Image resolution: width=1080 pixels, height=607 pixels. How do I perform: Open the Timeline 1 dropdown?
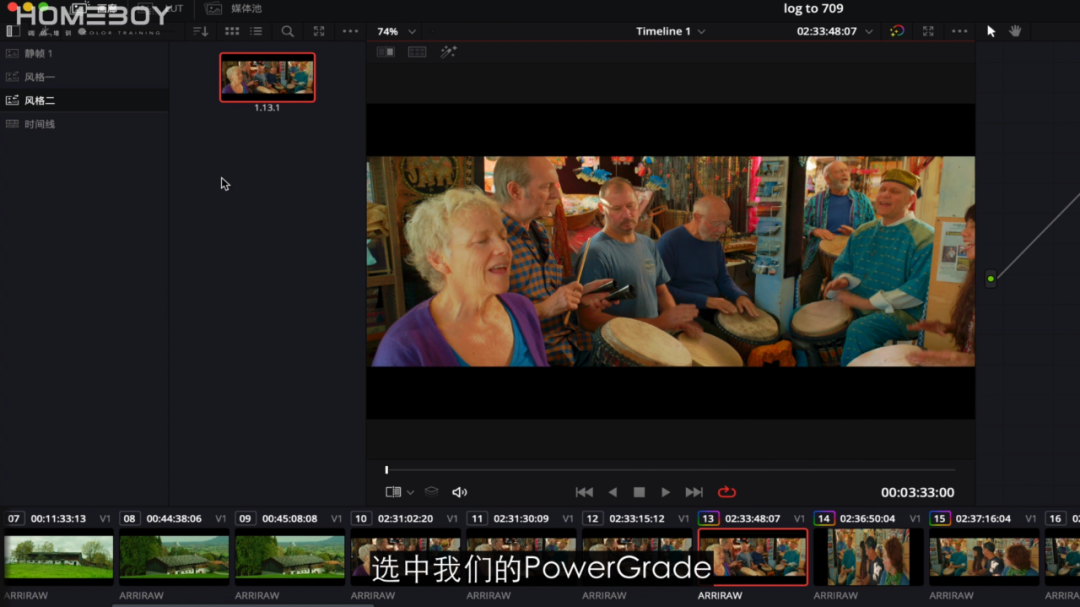coord(701,31)
